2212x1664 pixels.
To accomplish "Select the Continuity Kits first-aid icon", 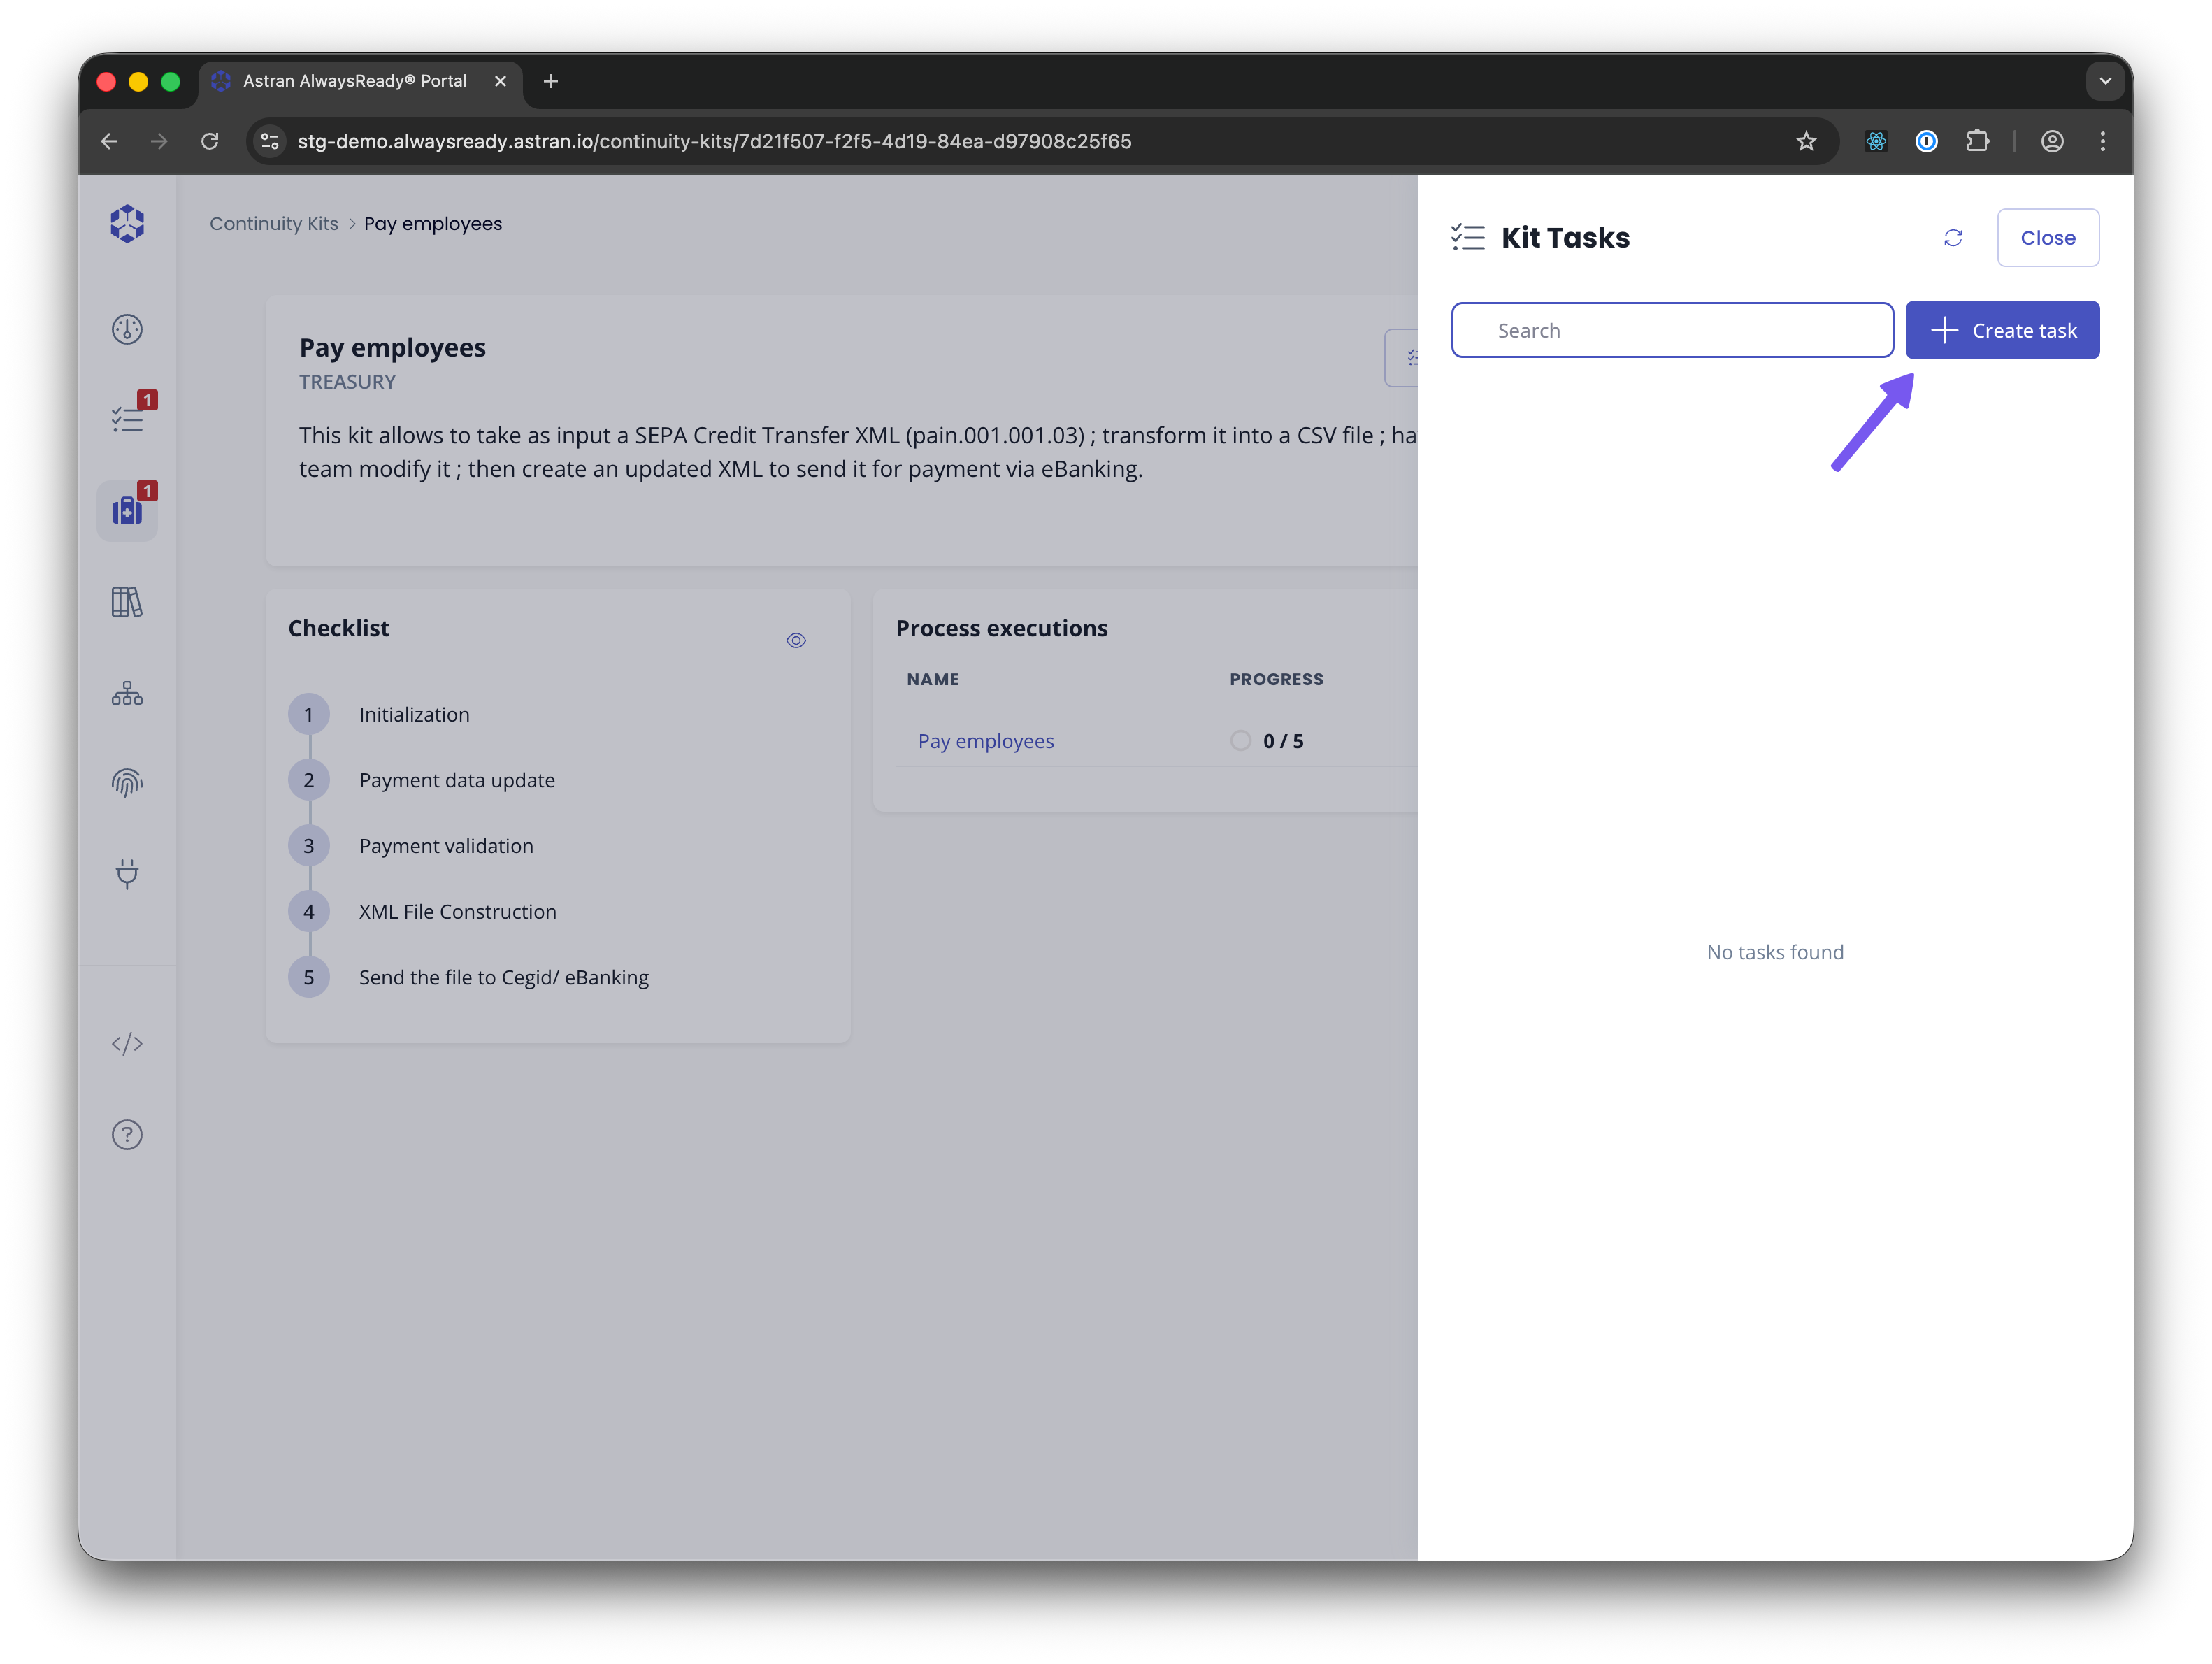I will pos(127,510).
